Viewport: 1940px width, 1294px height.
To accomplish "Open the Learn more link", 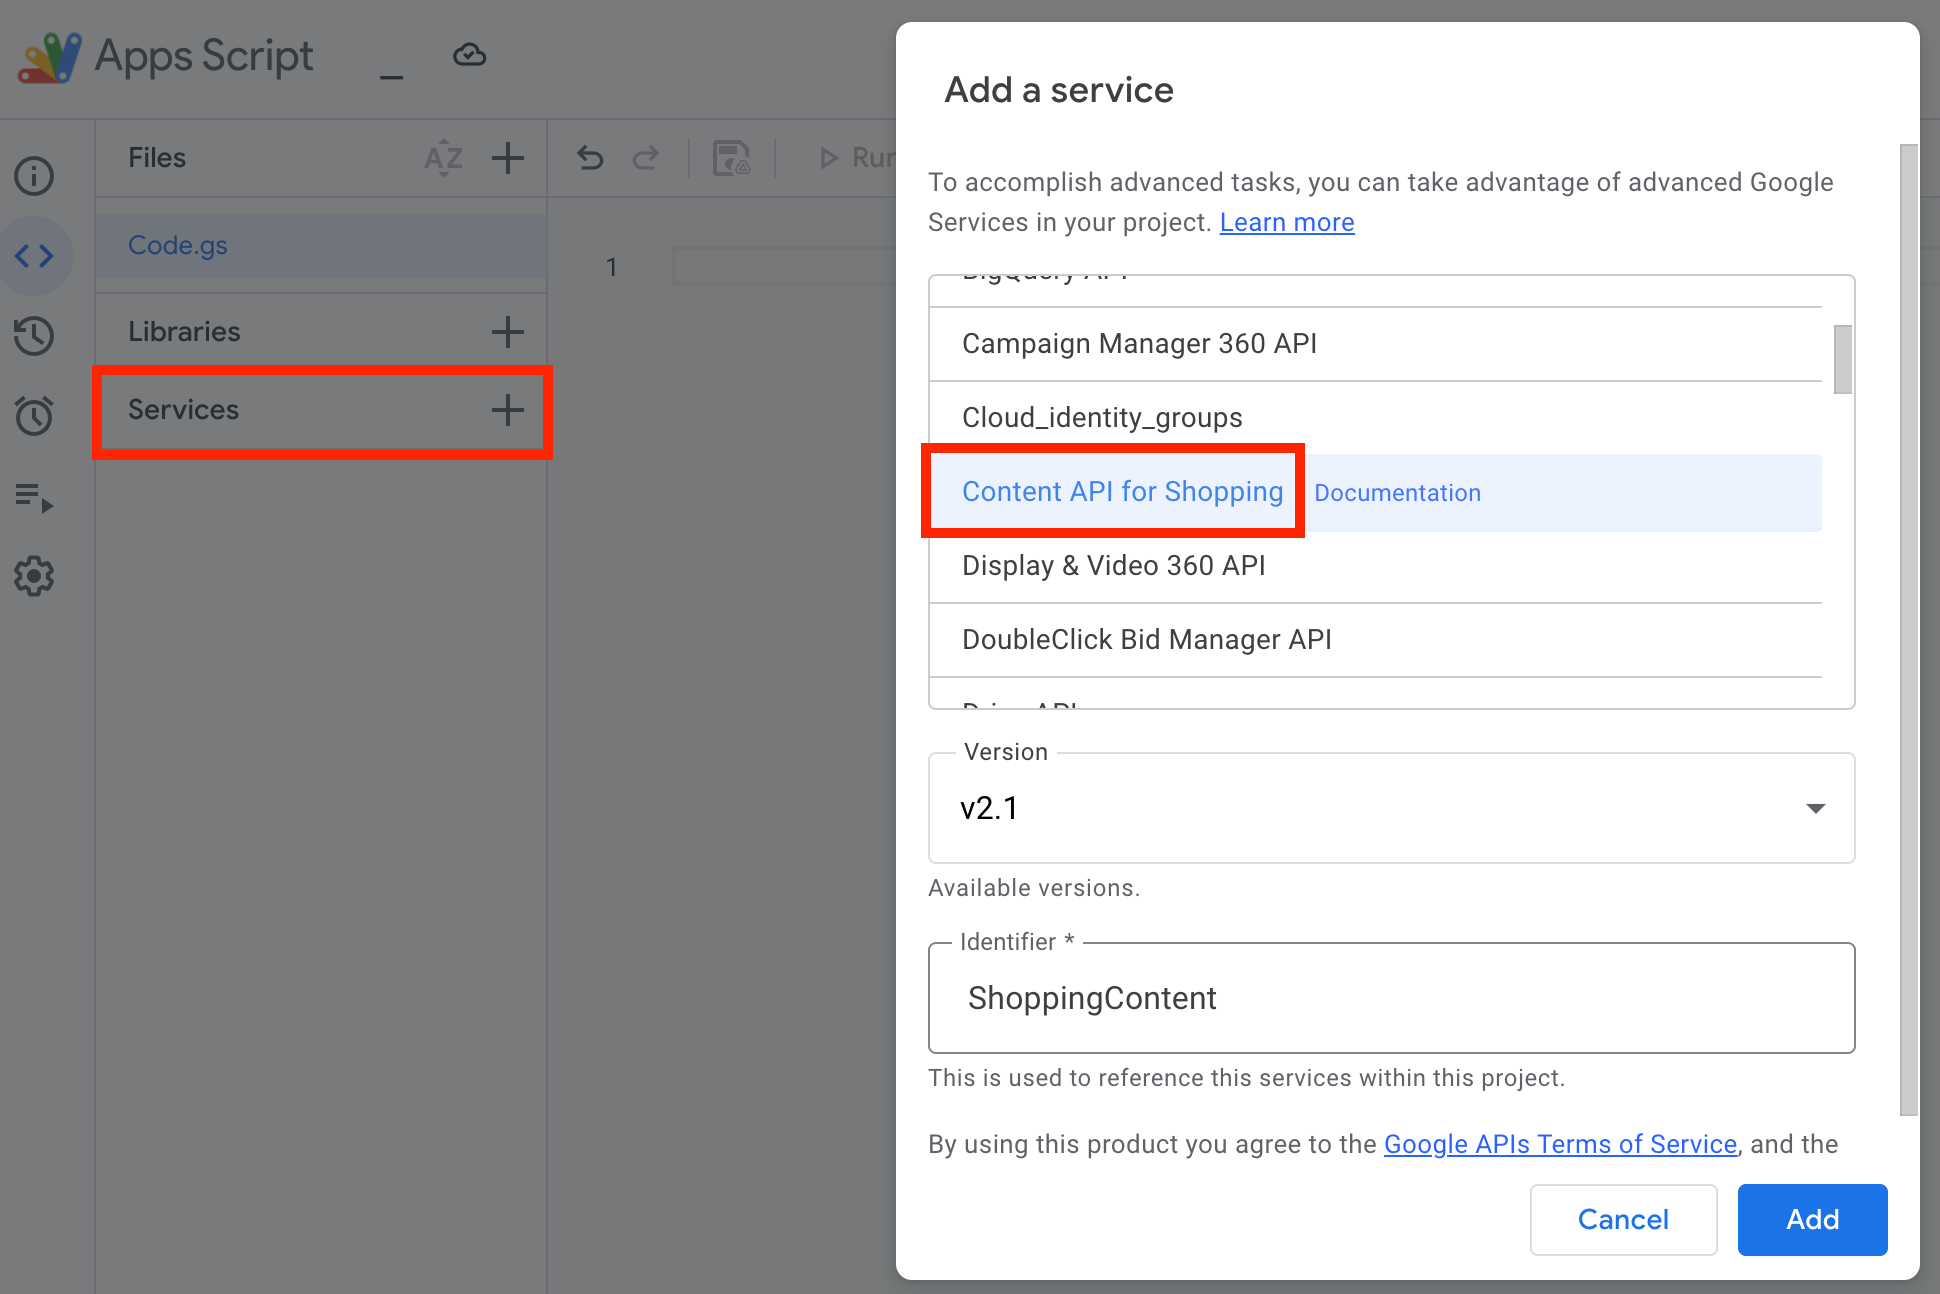I will pyautogui.click(x=1286, y=222).
